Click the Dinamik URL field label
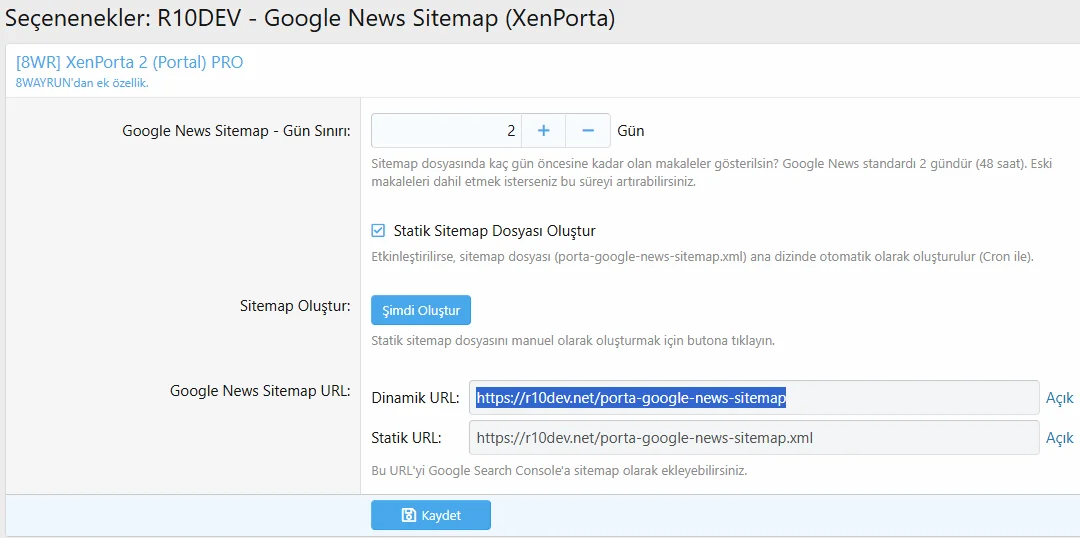This screenshot has width=1080, height=538. pyautogui.click(x=415, y=398)
